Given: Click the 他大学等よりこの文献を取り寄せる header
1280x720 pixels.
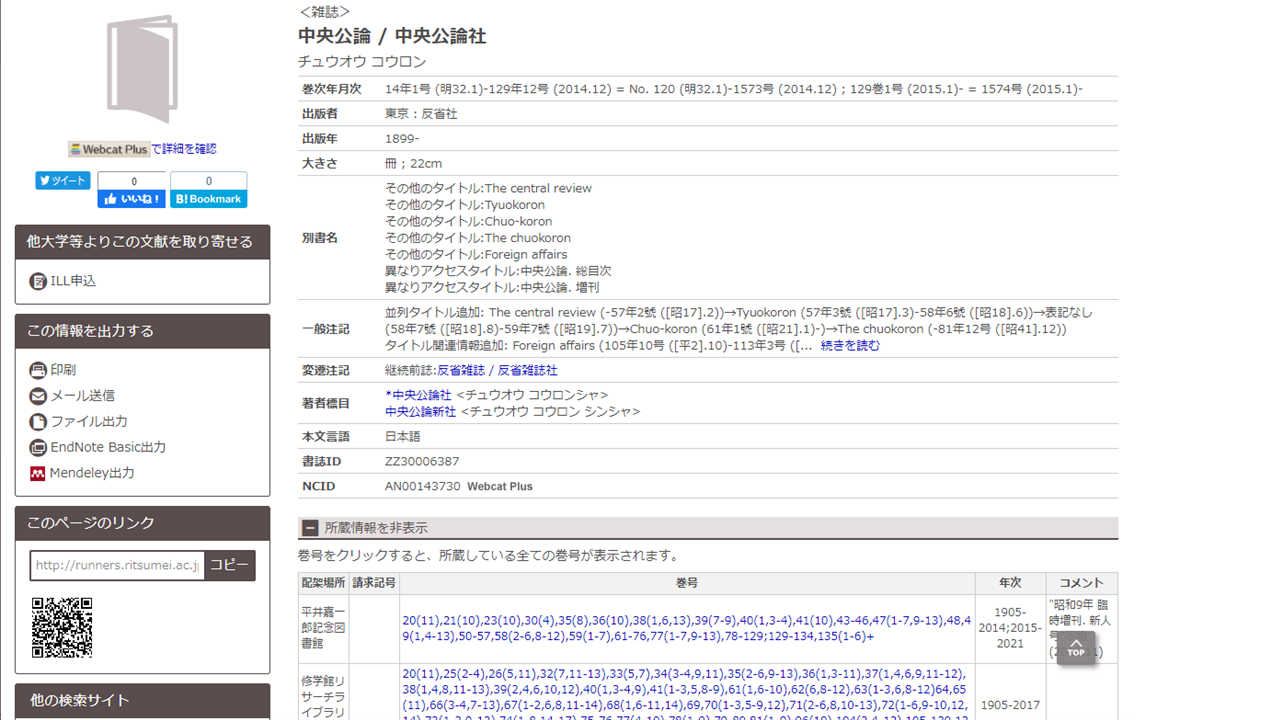Looking at the screenshot, I should pyautogui.click(x=142, y=242).
